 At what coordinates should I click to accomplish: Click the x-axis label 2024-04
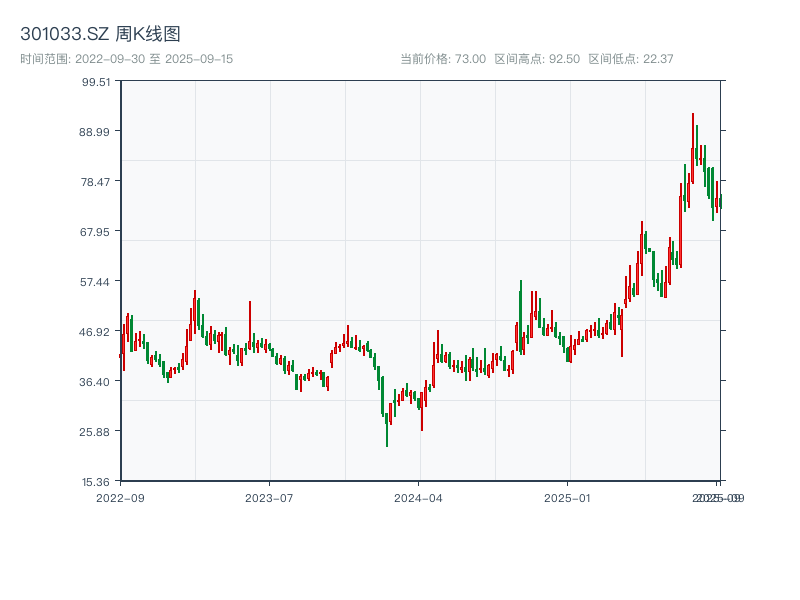pyautogui.click(x=418, y=498)
